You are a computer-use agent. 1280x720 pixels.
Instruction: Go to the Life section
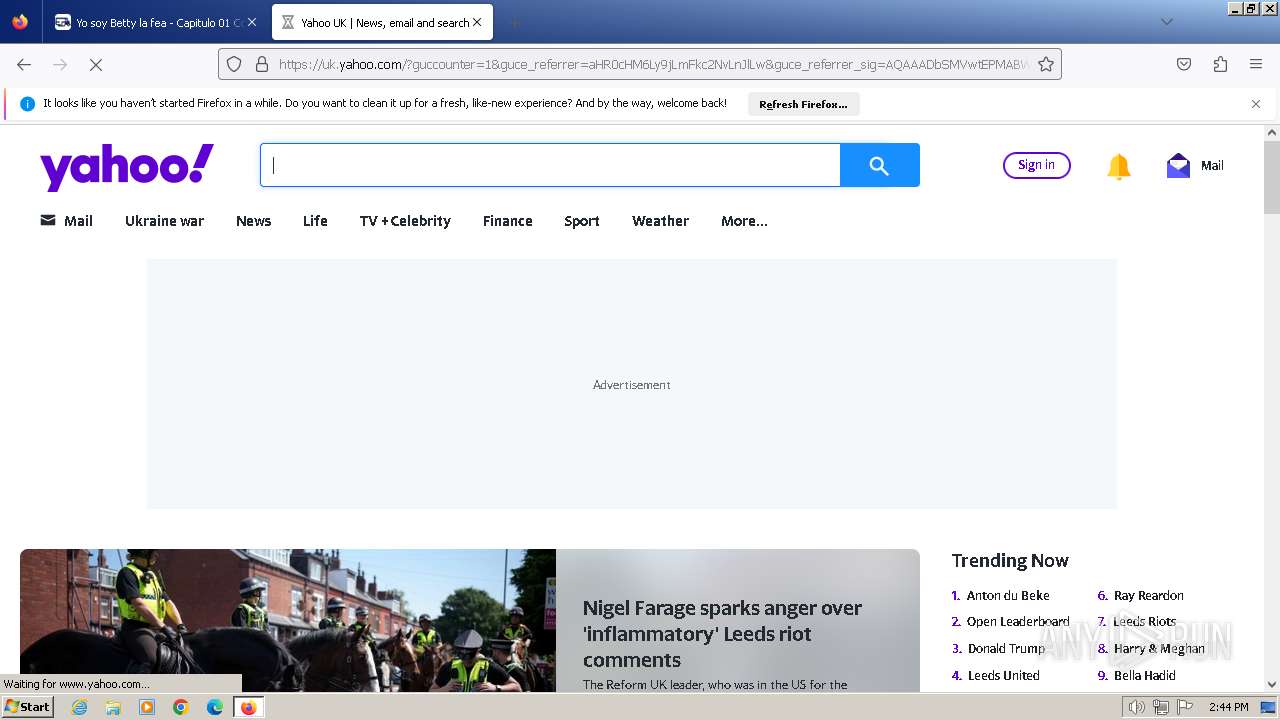click(315, 221)
